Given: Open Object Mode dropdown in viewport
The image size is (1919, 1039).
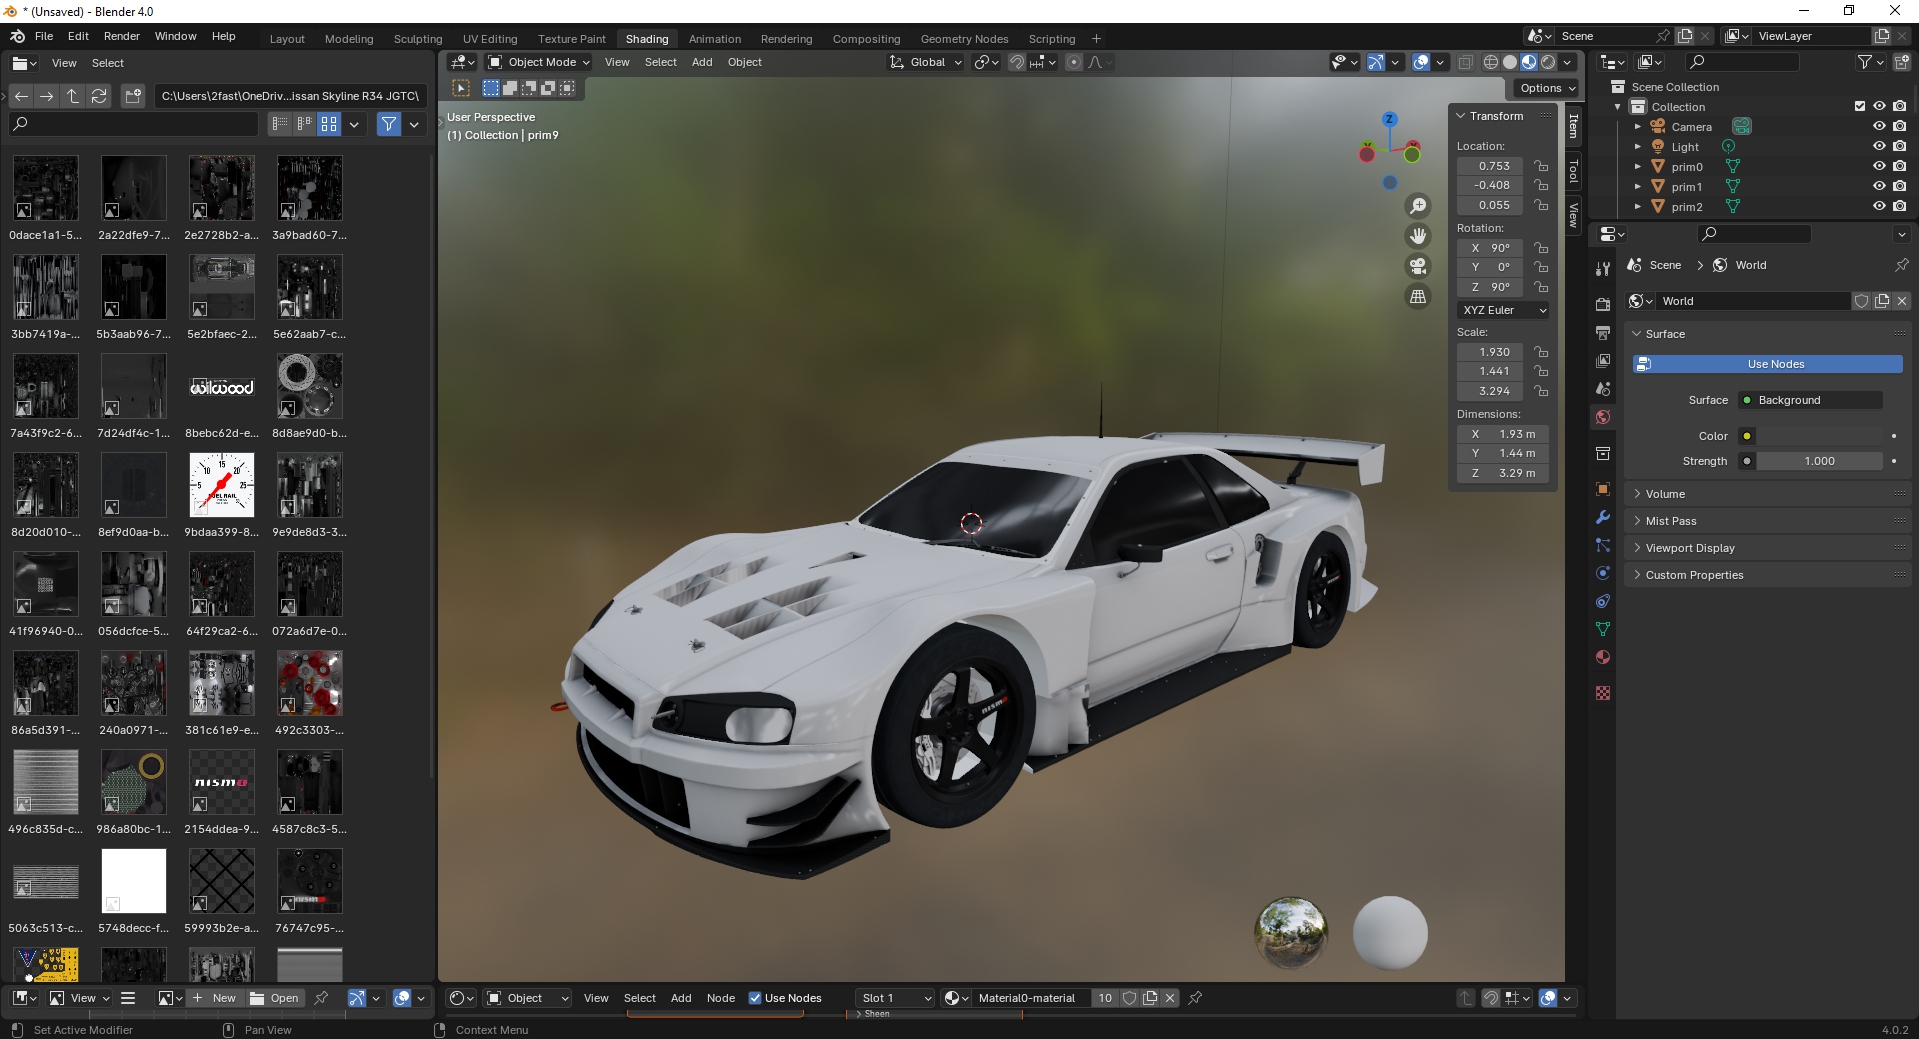Looking at the screenshot, I should click(x=539, y=62).
